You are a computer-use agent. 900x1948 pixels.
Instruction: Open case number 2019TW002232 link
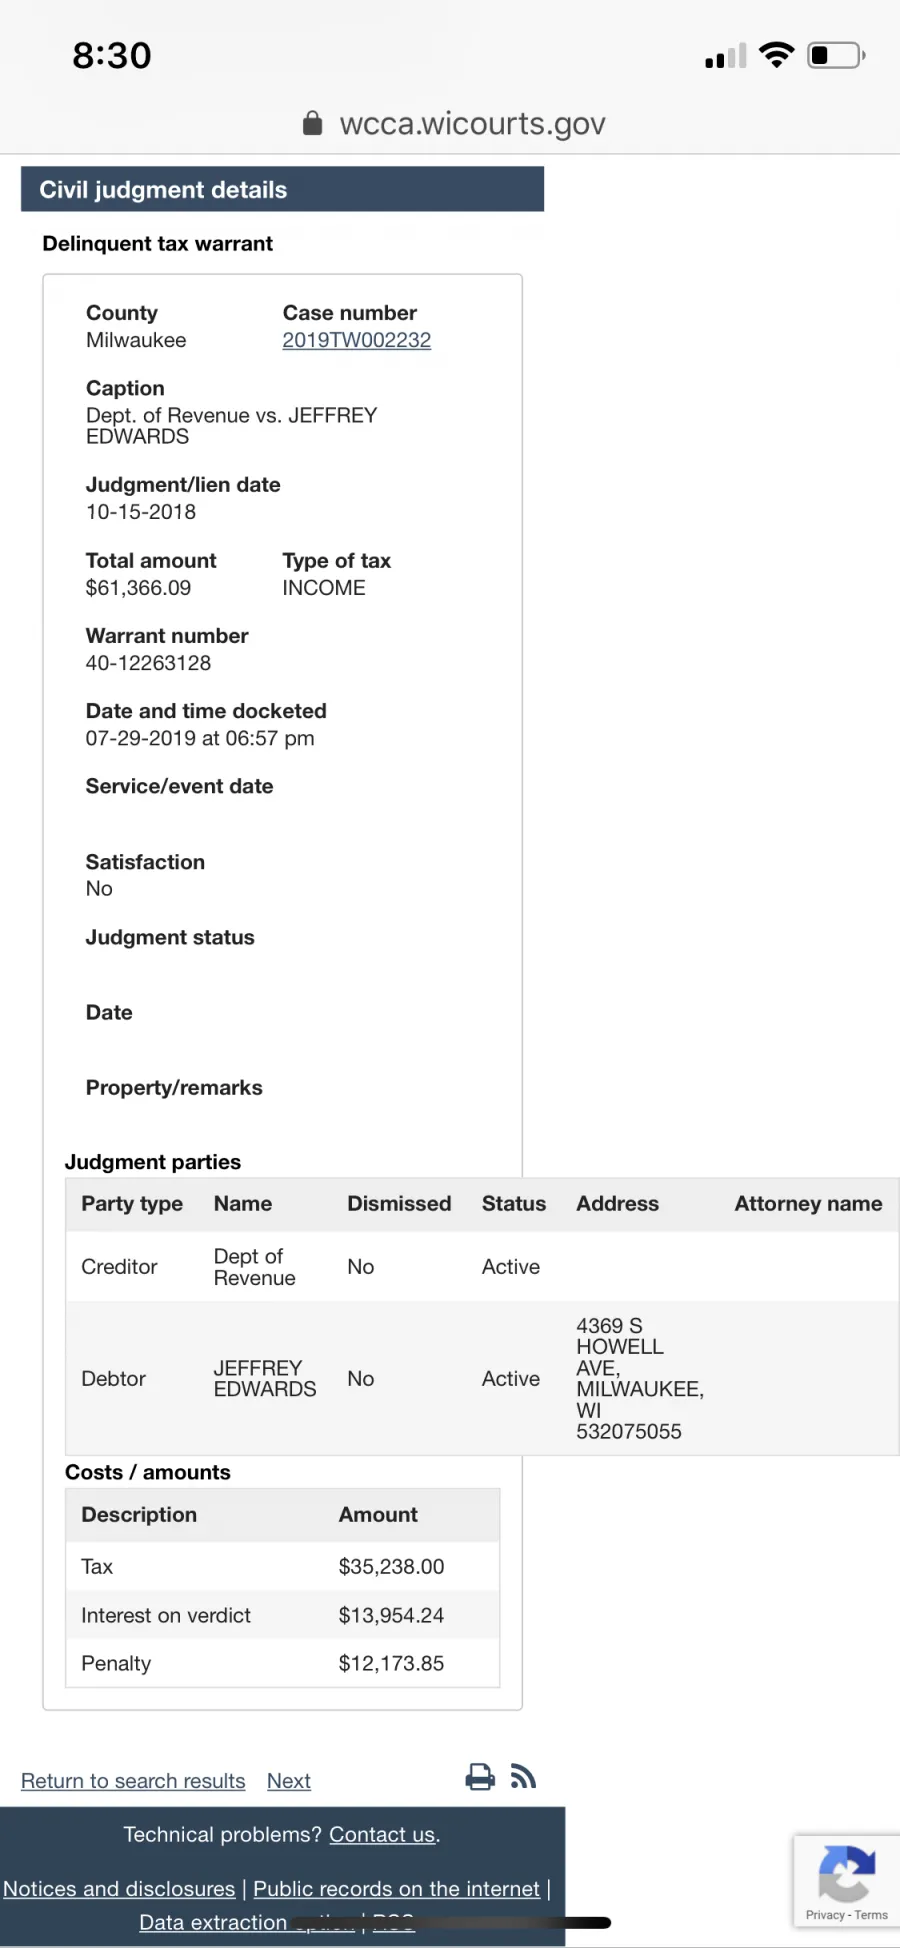click(356, 340)
